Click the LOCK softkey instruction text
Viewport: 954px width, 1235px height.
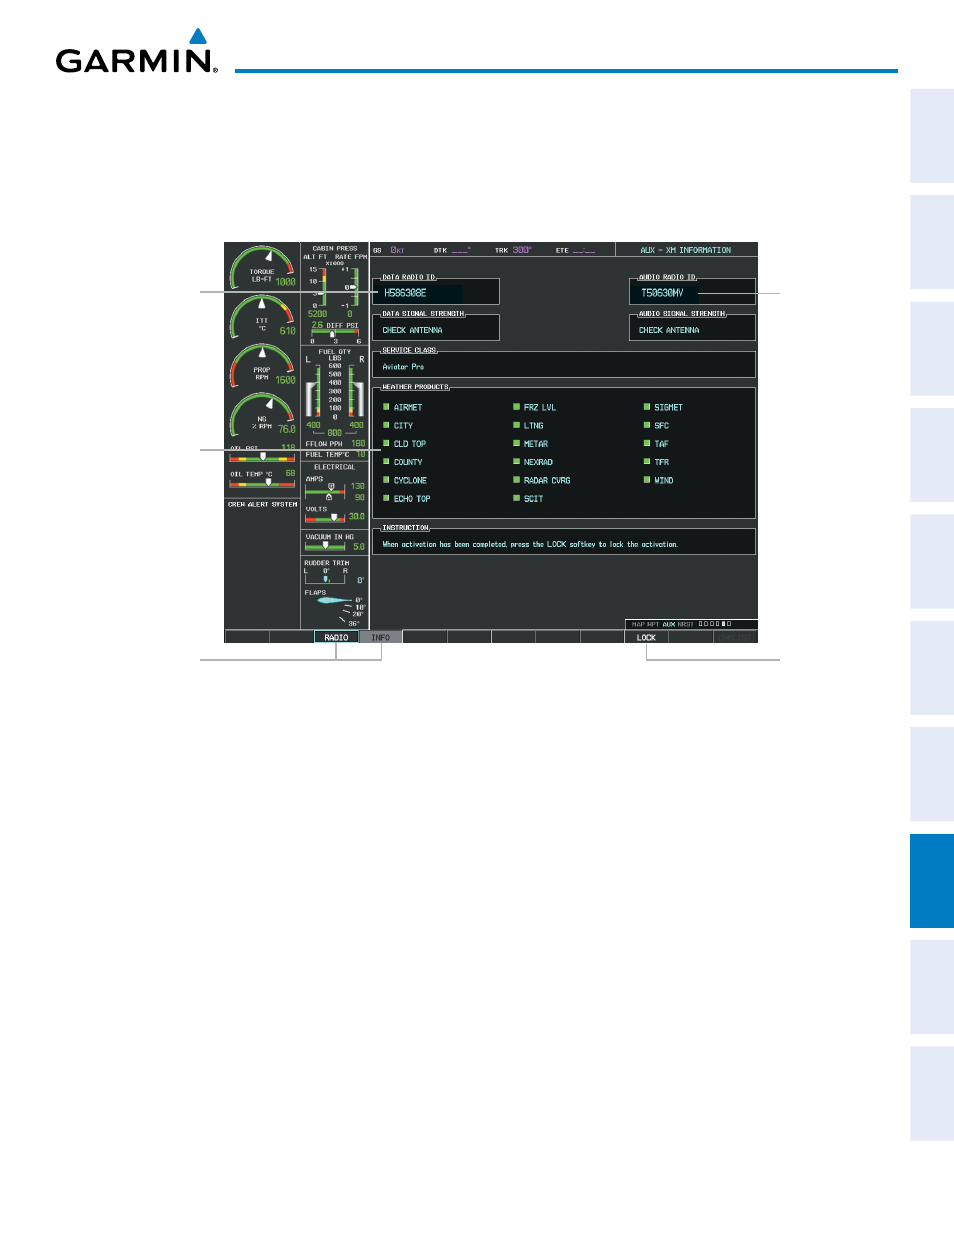coord(530,545)
